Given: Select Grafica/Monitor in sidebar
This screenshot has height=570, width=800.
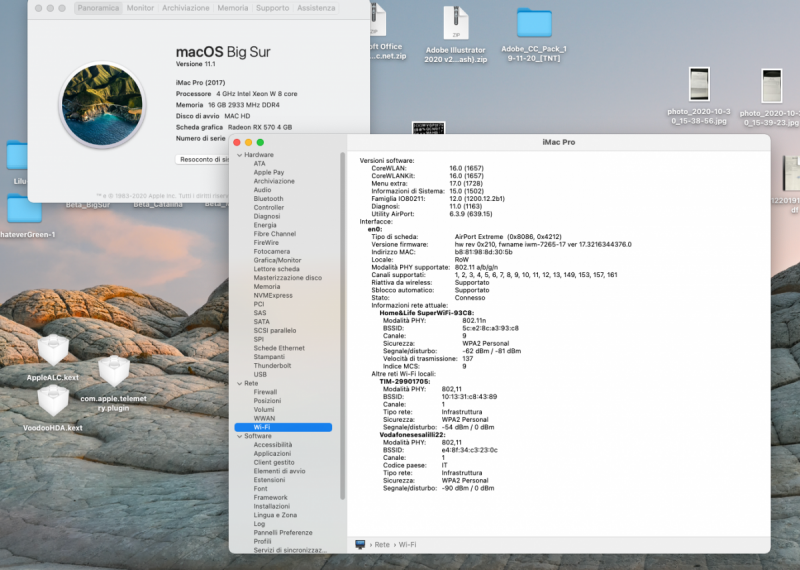Looking at the screenshot, I should pos(277,260).
